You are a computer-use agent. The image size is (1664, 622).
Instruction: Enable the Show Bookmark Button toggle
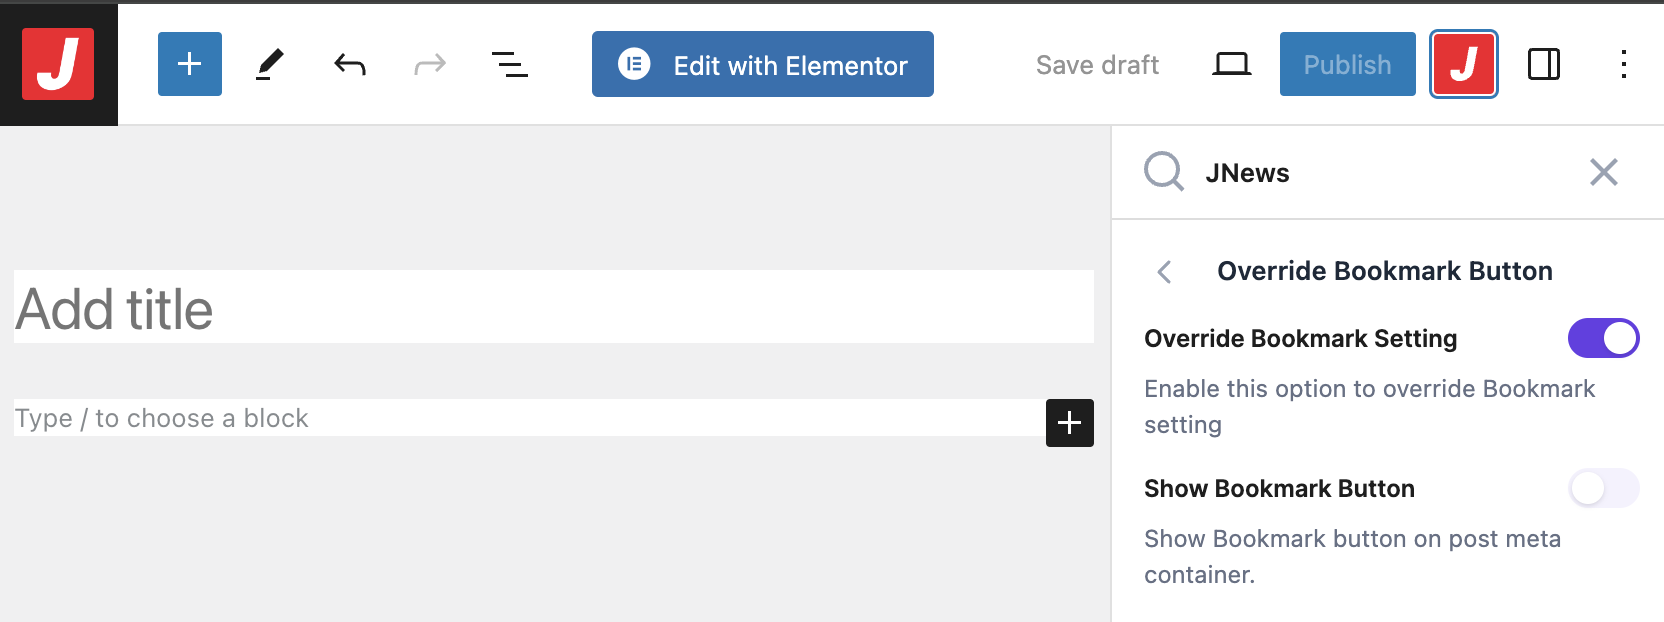click(1603, 488)
